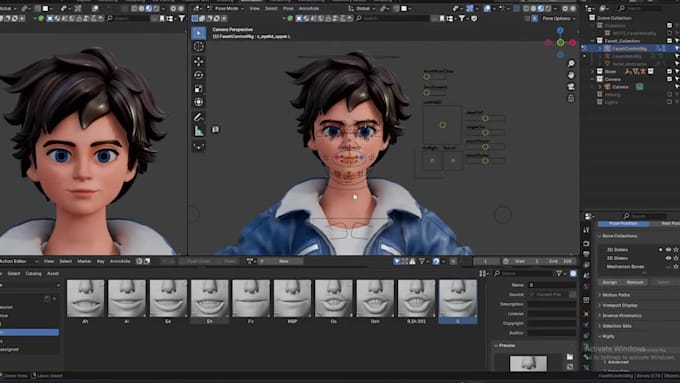Click the asset preview folder icon
Viewport: 680px width, 383px height.
pos(570,357)
